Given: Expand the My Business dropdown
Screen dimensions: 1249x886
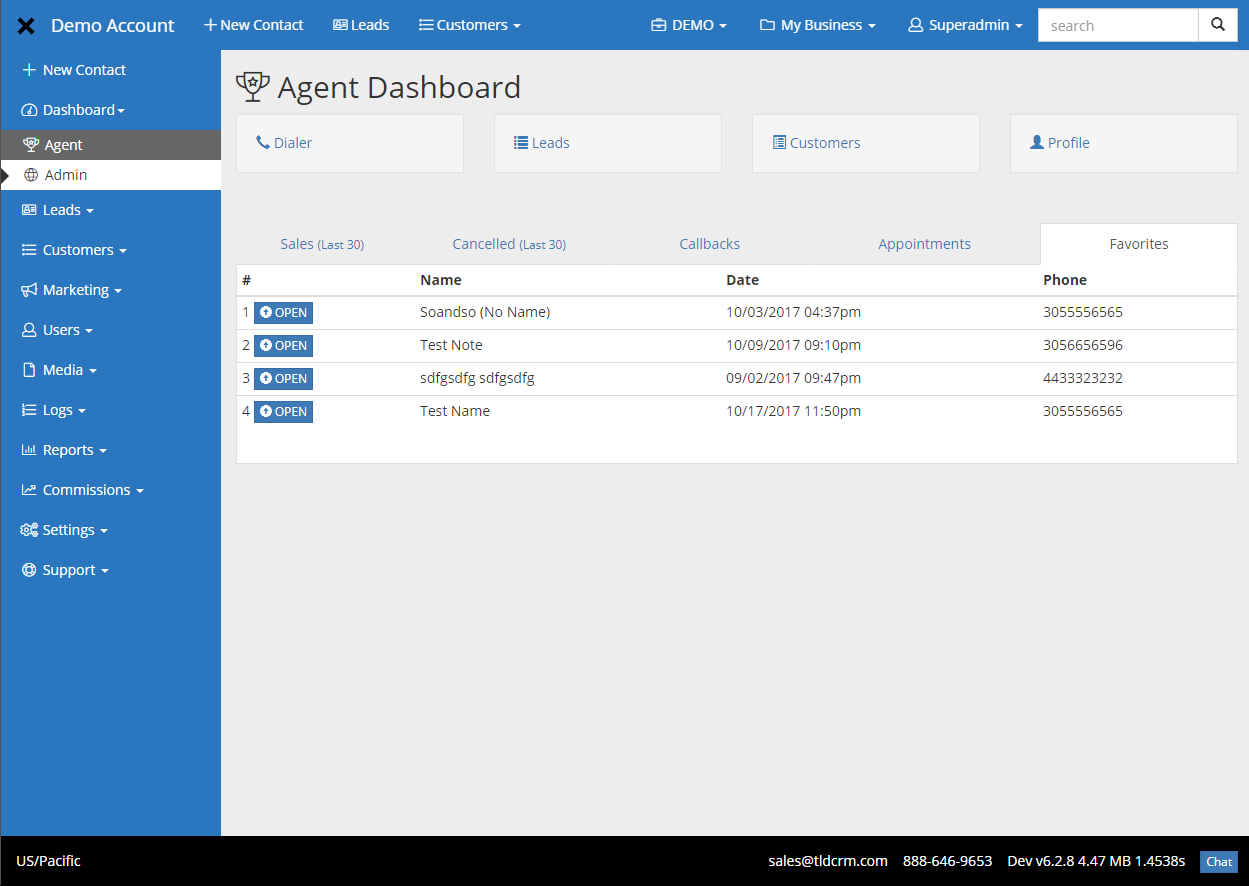Looking at the screenshot, I should (x=816, y=25).
